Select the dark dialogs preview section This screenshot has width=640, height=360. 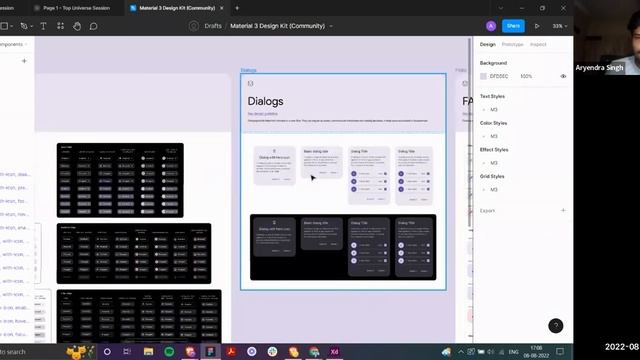[x=343, y=247]
